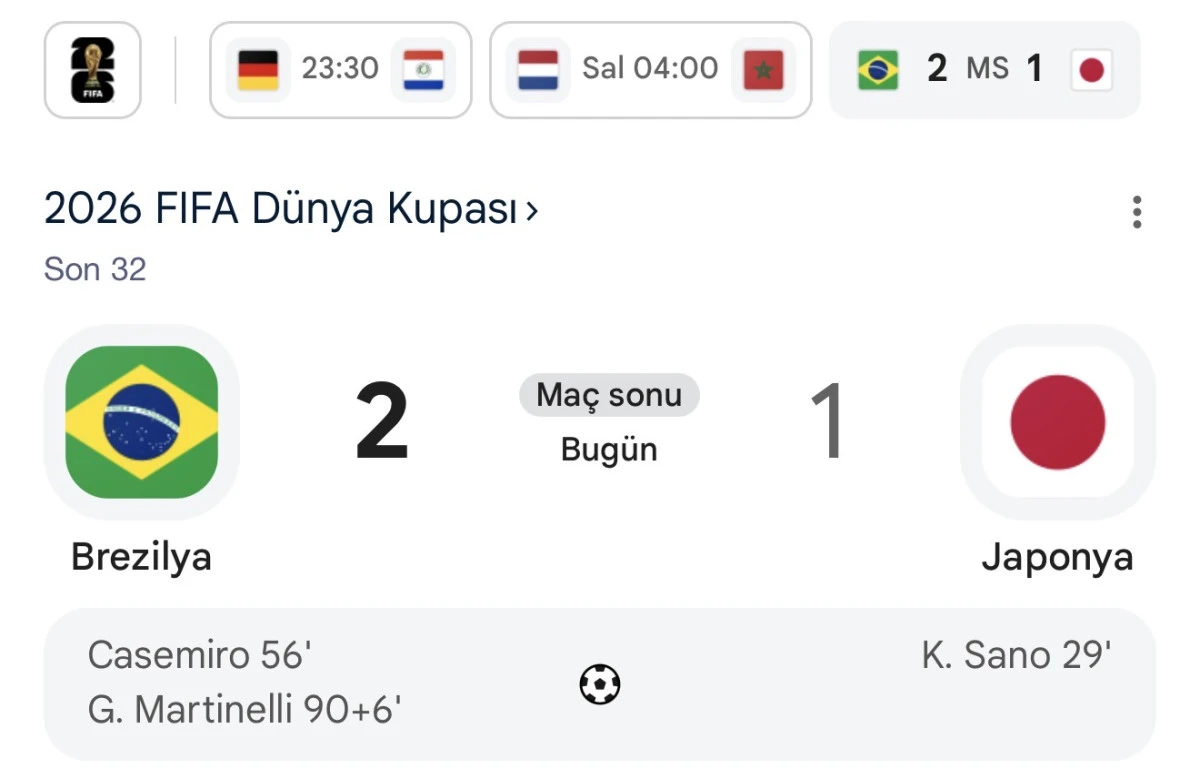Tap the Morocco flag in the Sal 04:00 match

pos(763,70)
